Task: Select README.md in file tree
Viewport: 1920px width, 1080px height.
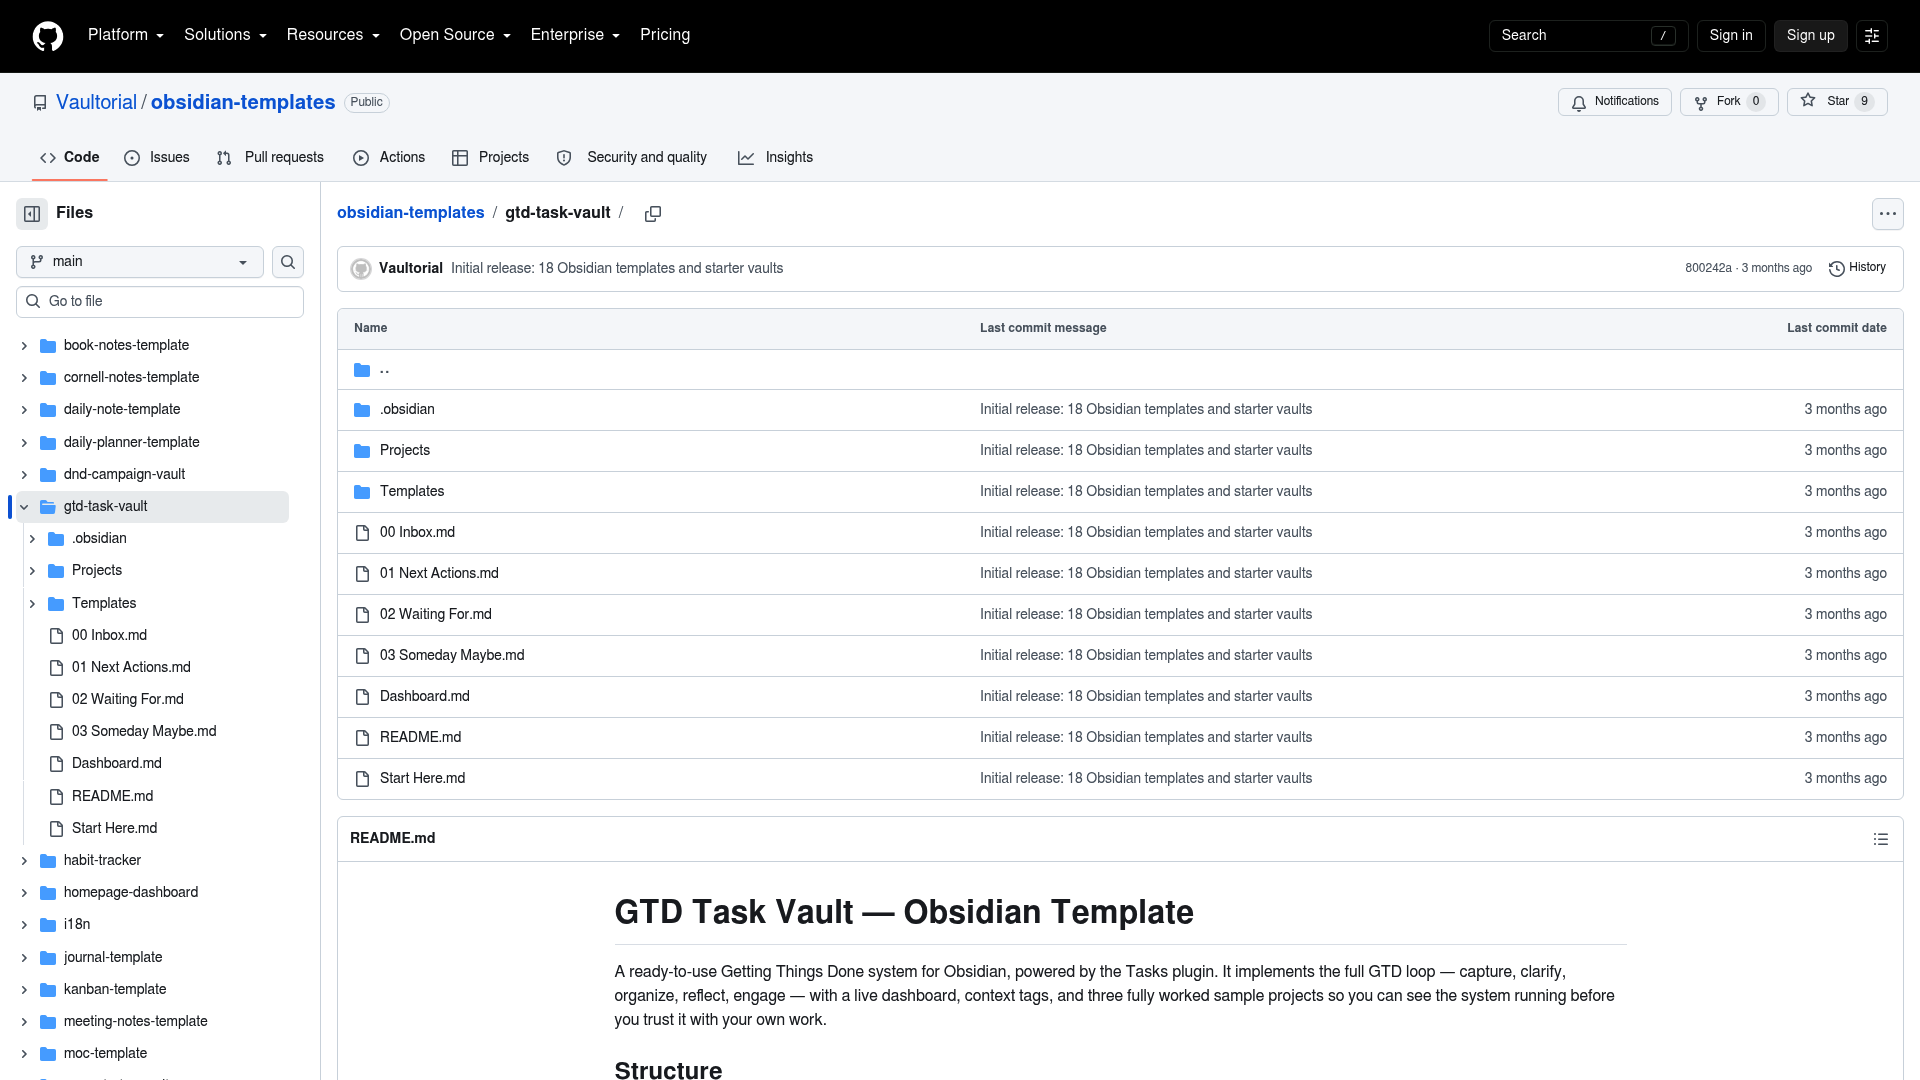Action: point(113,797)
